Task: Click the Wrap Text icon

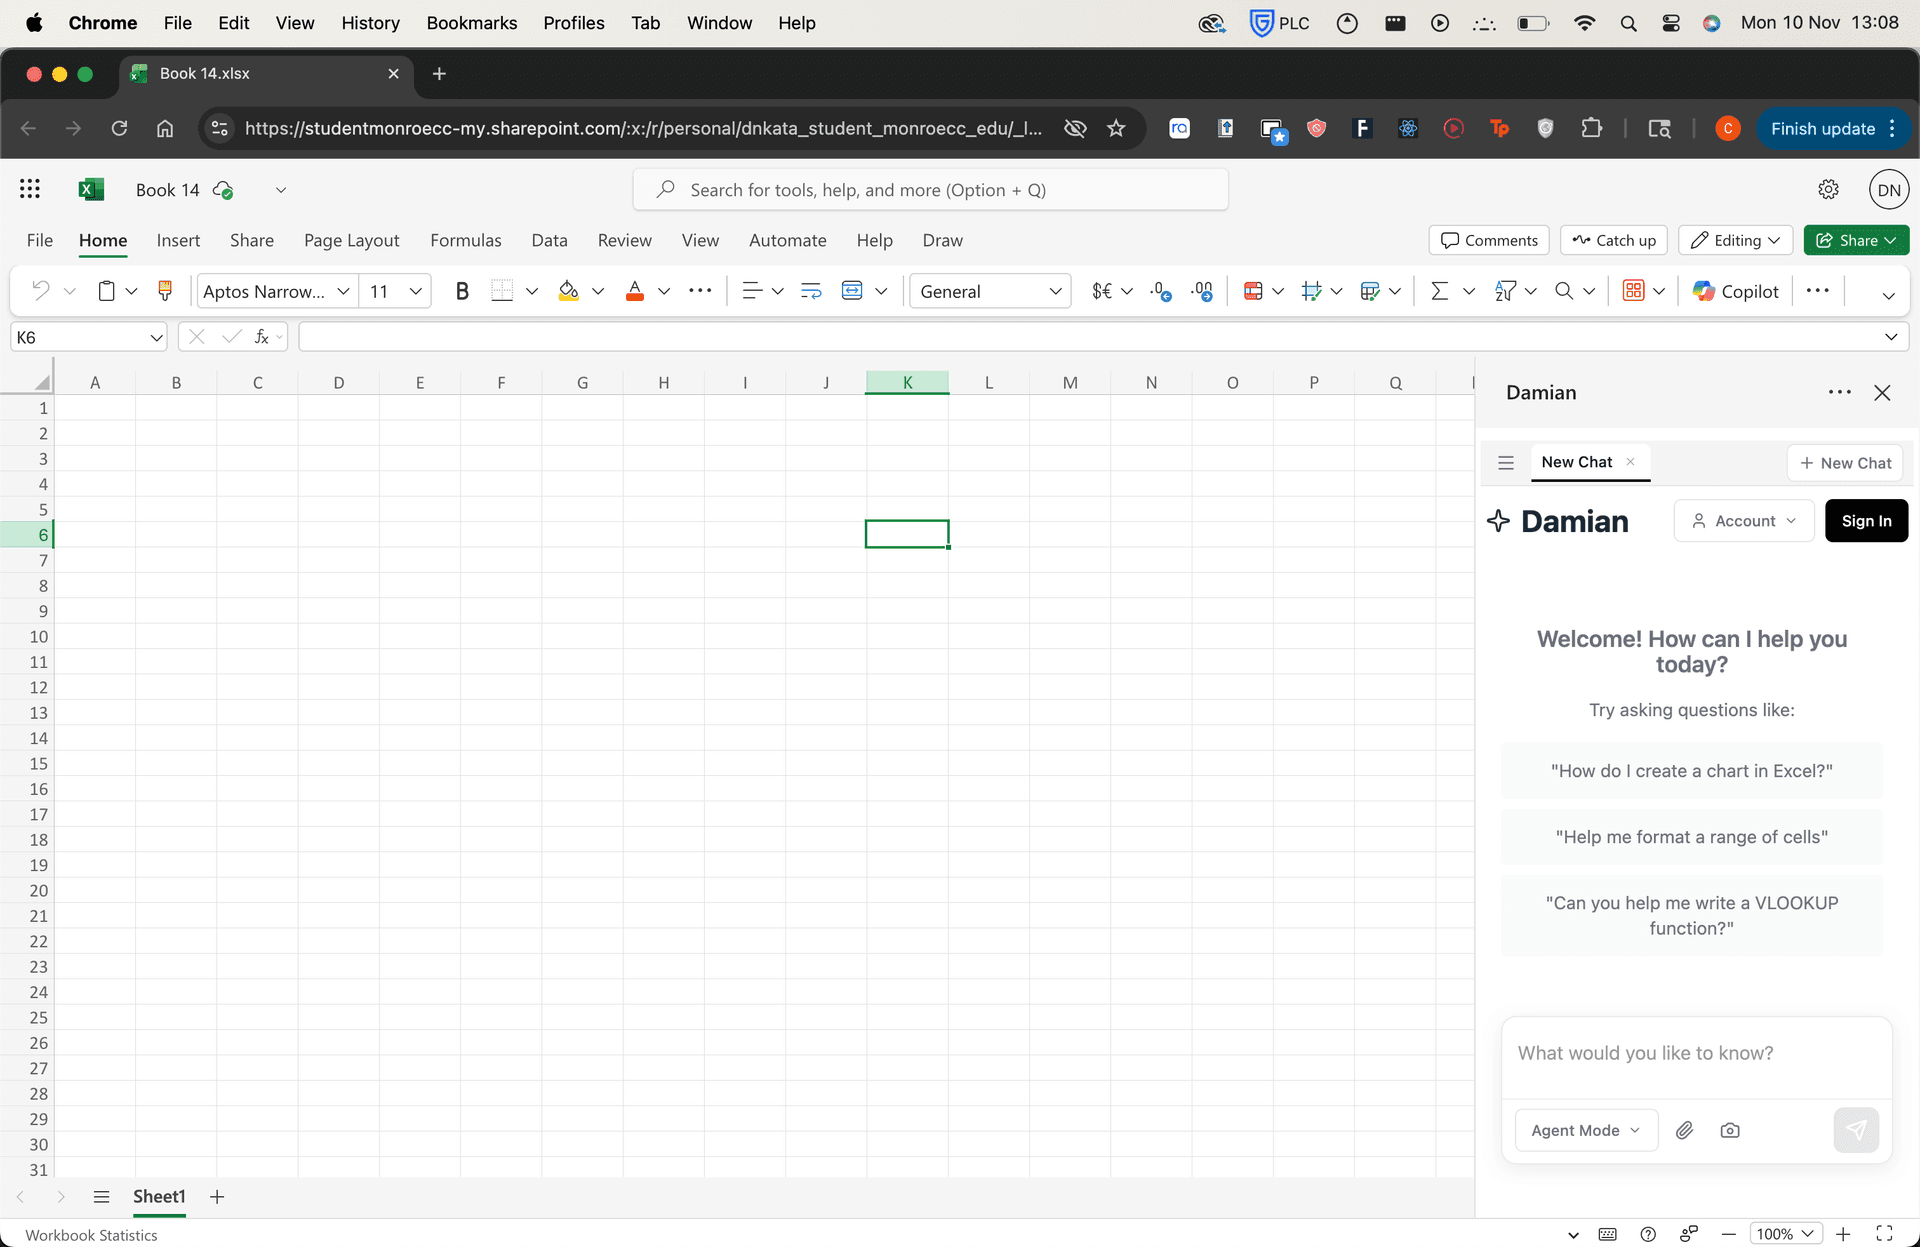Action: coord(810,291)
